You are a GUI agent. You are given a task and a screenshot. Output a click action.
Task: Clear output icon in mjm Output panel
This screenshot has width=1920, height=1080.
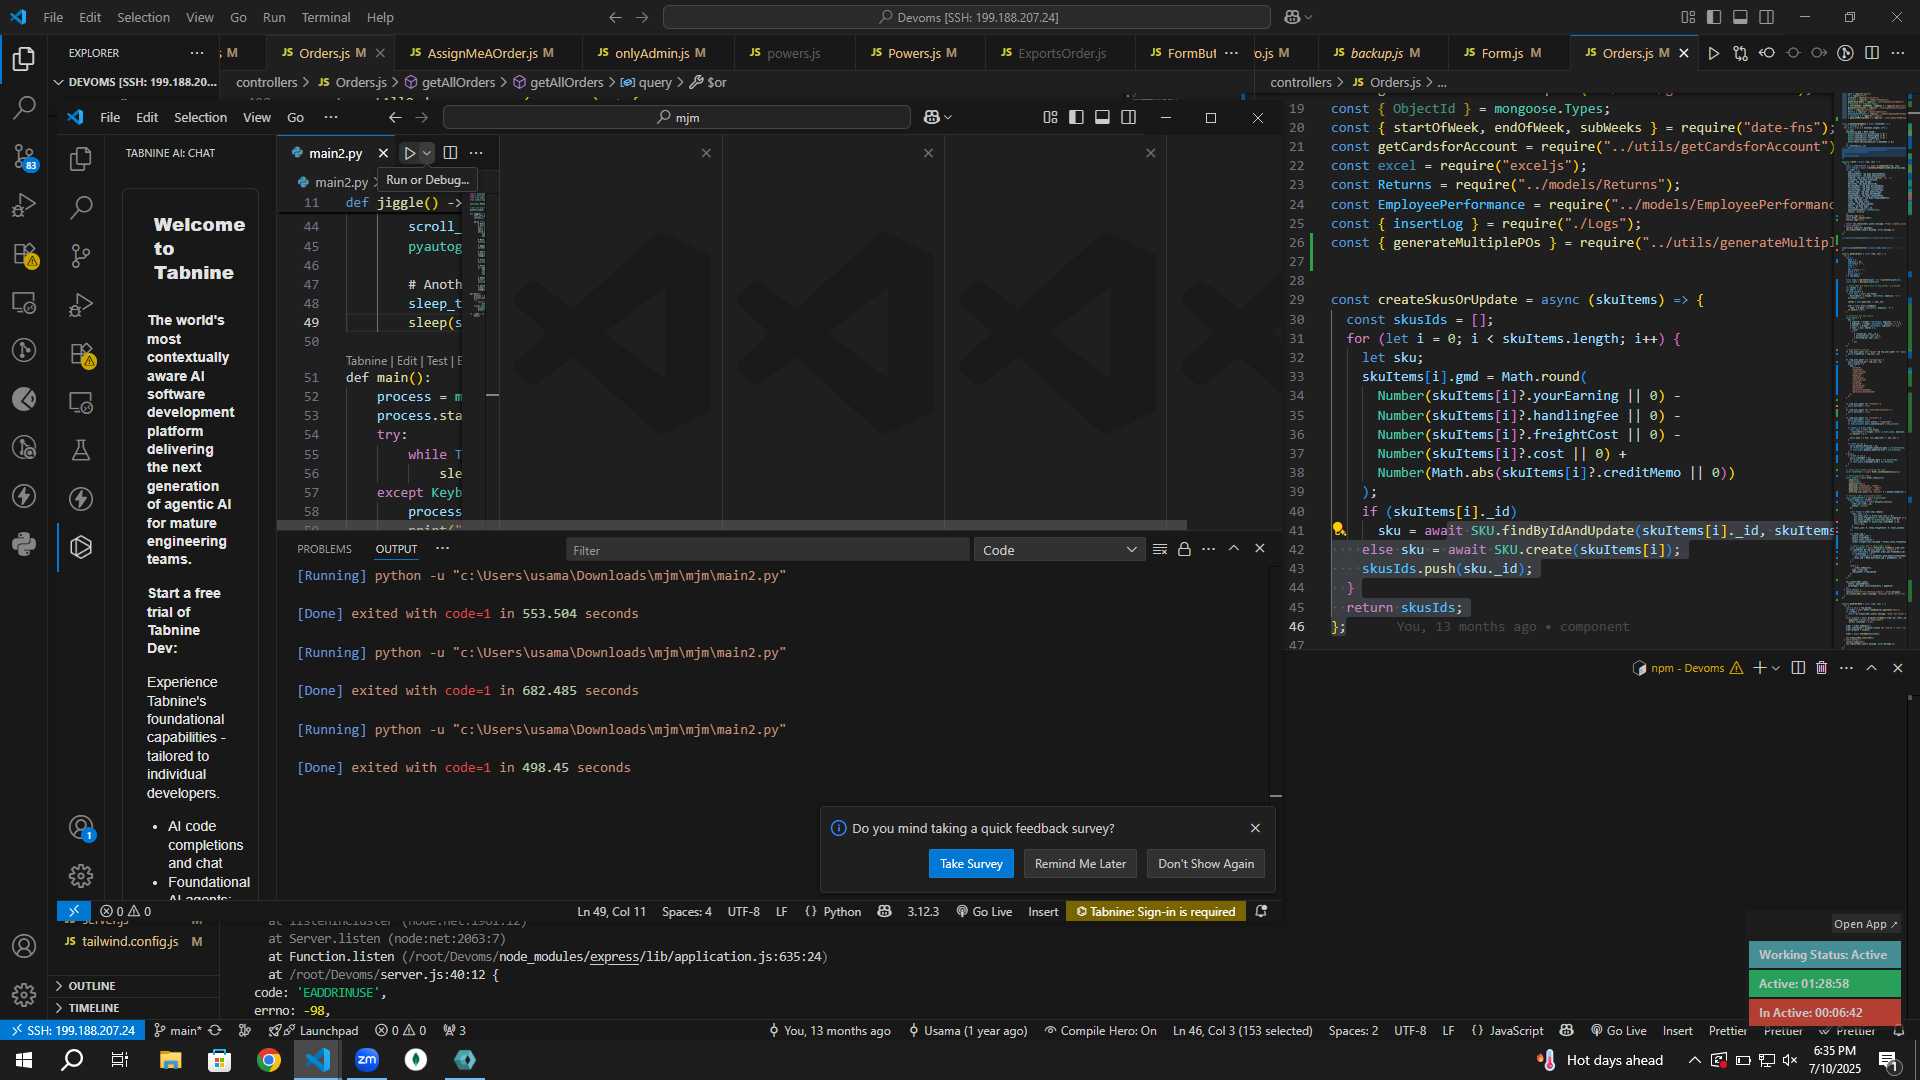click(1160, 549)
